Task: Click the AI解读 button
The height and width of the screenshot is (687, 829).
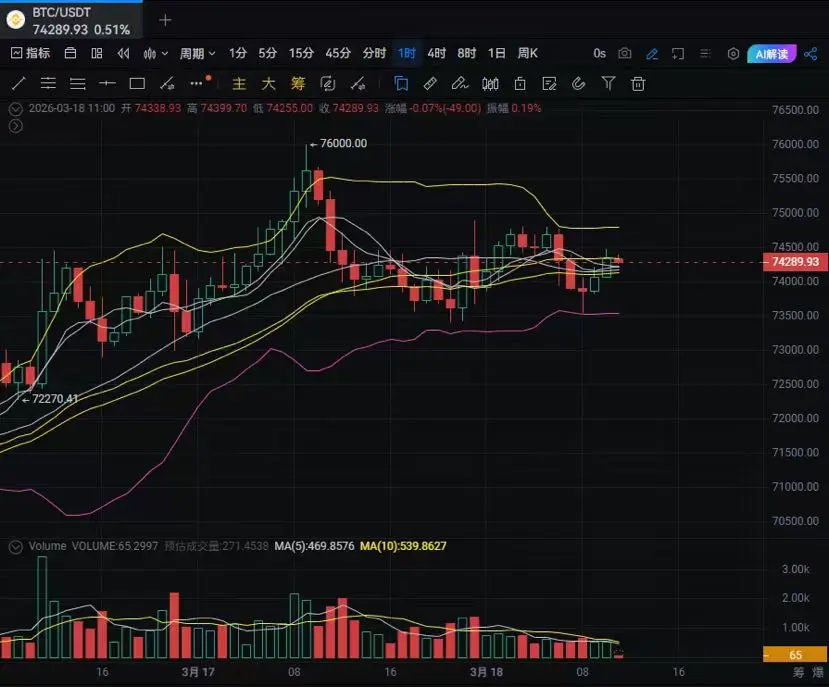Action: (772, 53)
